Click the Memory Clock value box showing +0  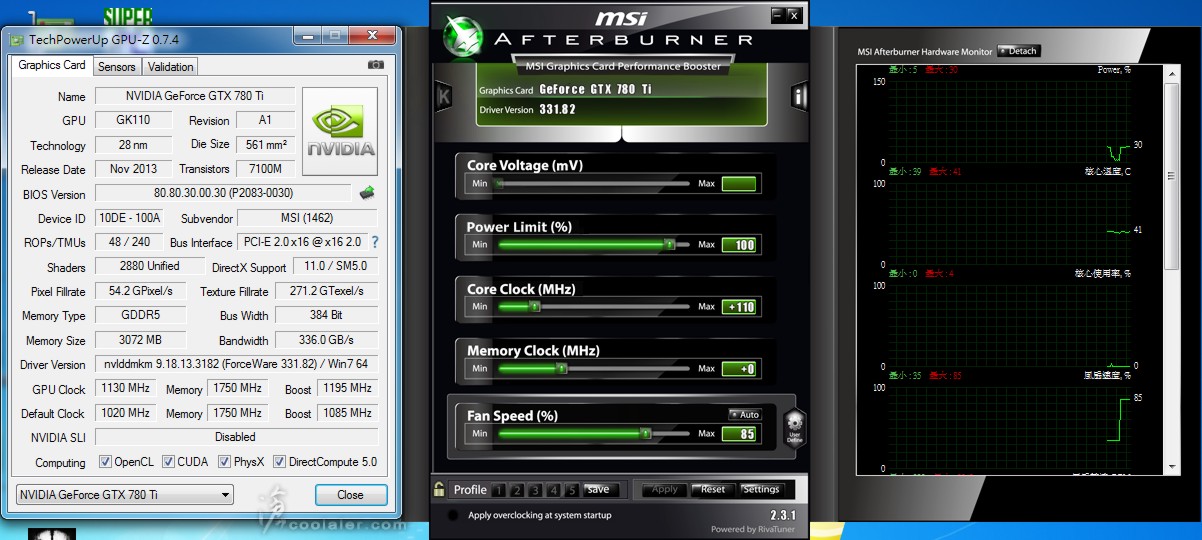739,369
